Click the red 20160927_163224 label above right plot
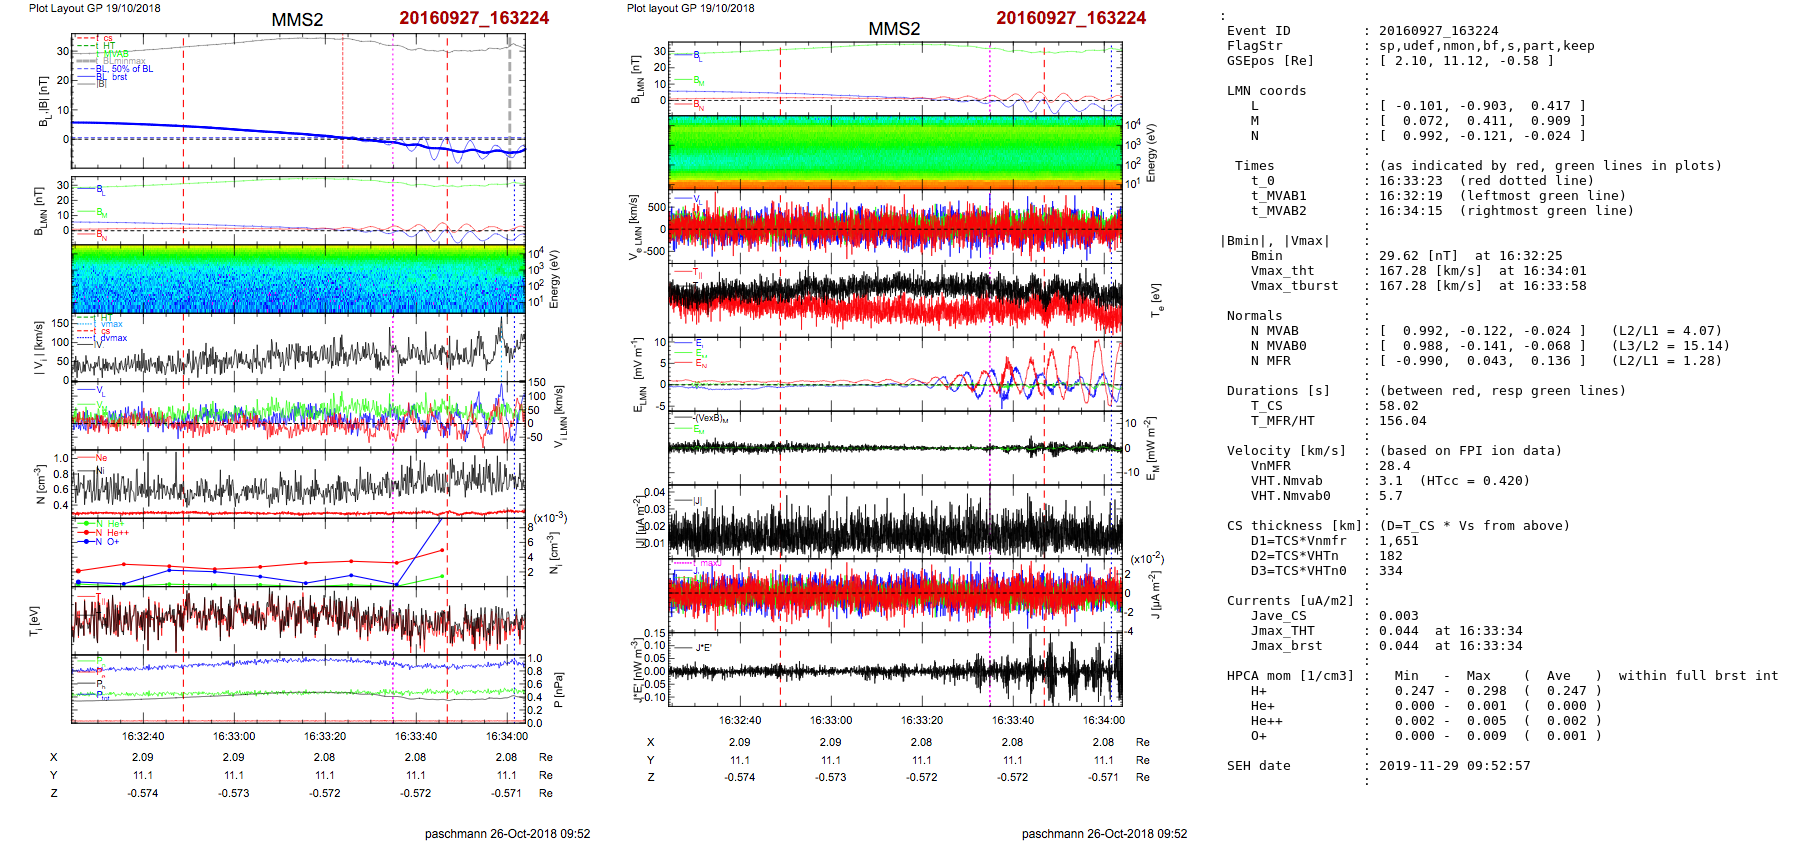Screen dimensions: 1804x841 point(1070,18)
